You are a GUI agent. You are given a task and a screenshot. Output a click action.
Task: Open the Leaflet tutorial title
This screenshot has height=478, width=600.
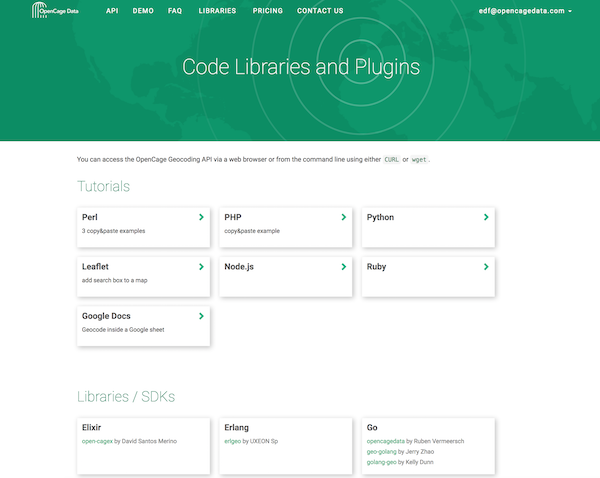click(95, 266)
